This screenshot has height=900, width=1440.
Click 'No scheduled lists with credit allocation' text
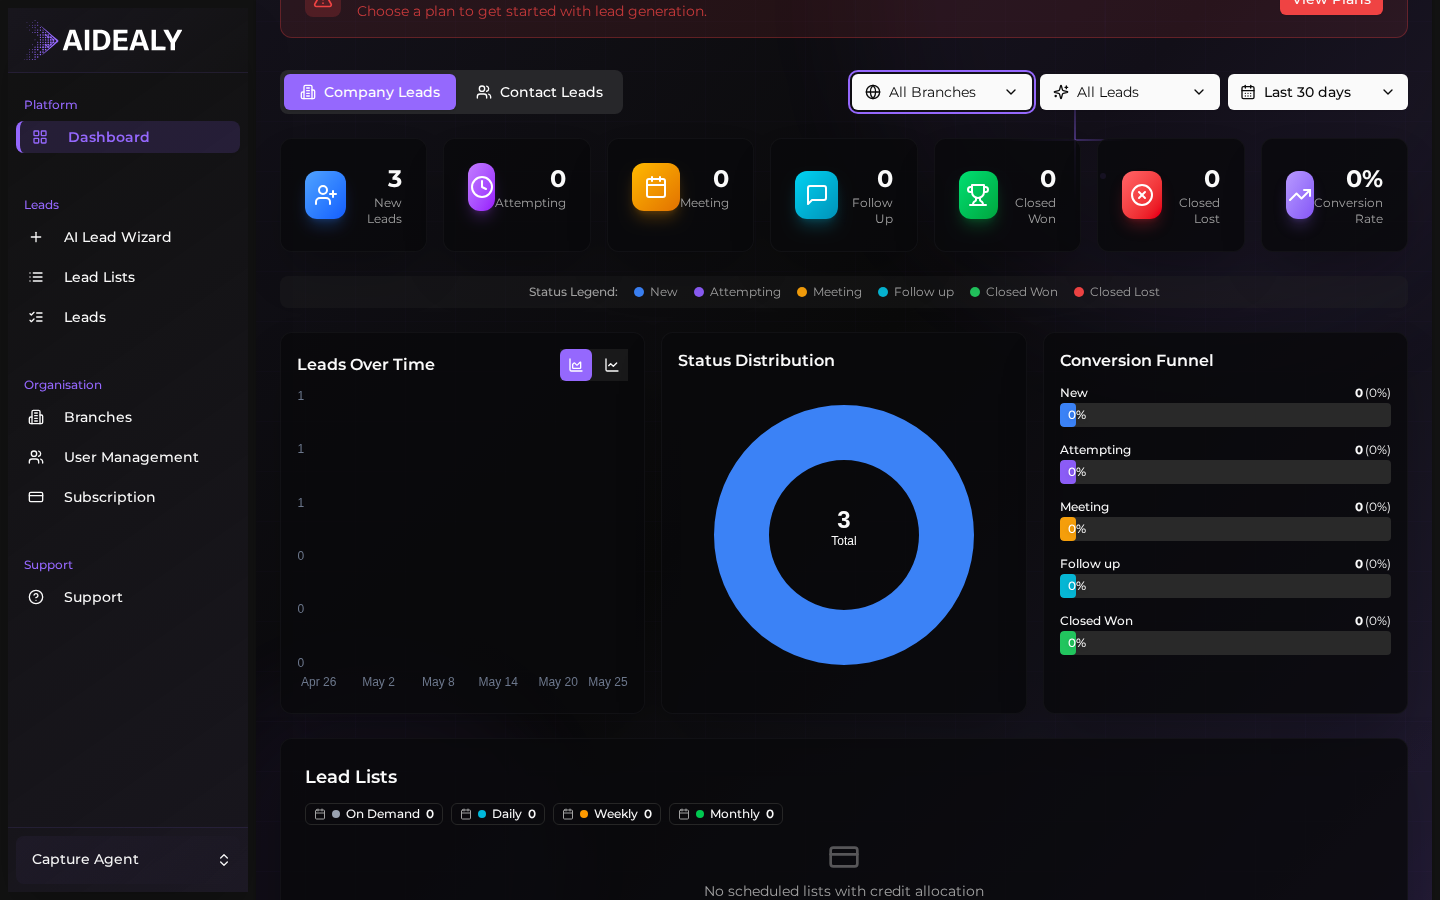click(844, 891)
